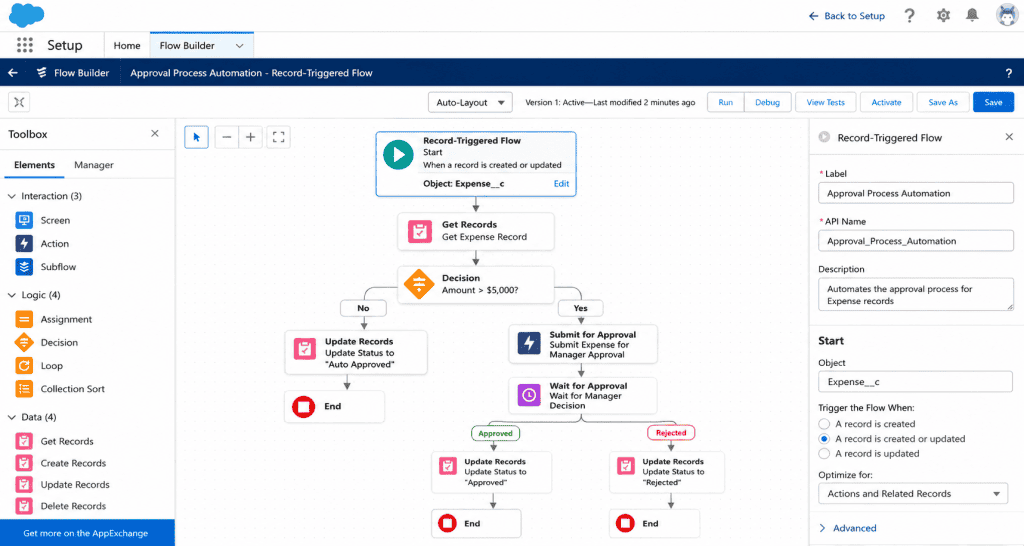Click the Run button
The width and height of the screenshot is (1024, 546).
726,103
